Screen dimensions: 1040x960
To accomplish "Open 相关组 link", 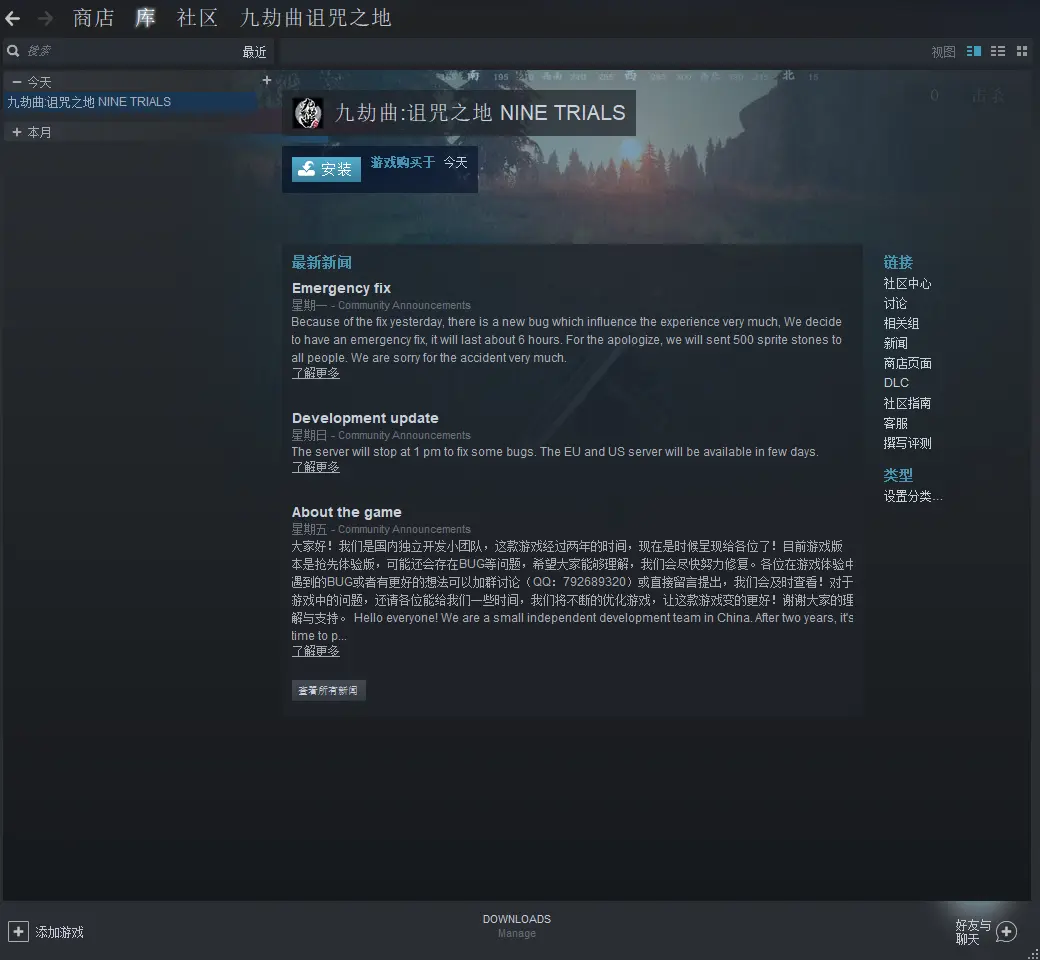I will point(901,324).
